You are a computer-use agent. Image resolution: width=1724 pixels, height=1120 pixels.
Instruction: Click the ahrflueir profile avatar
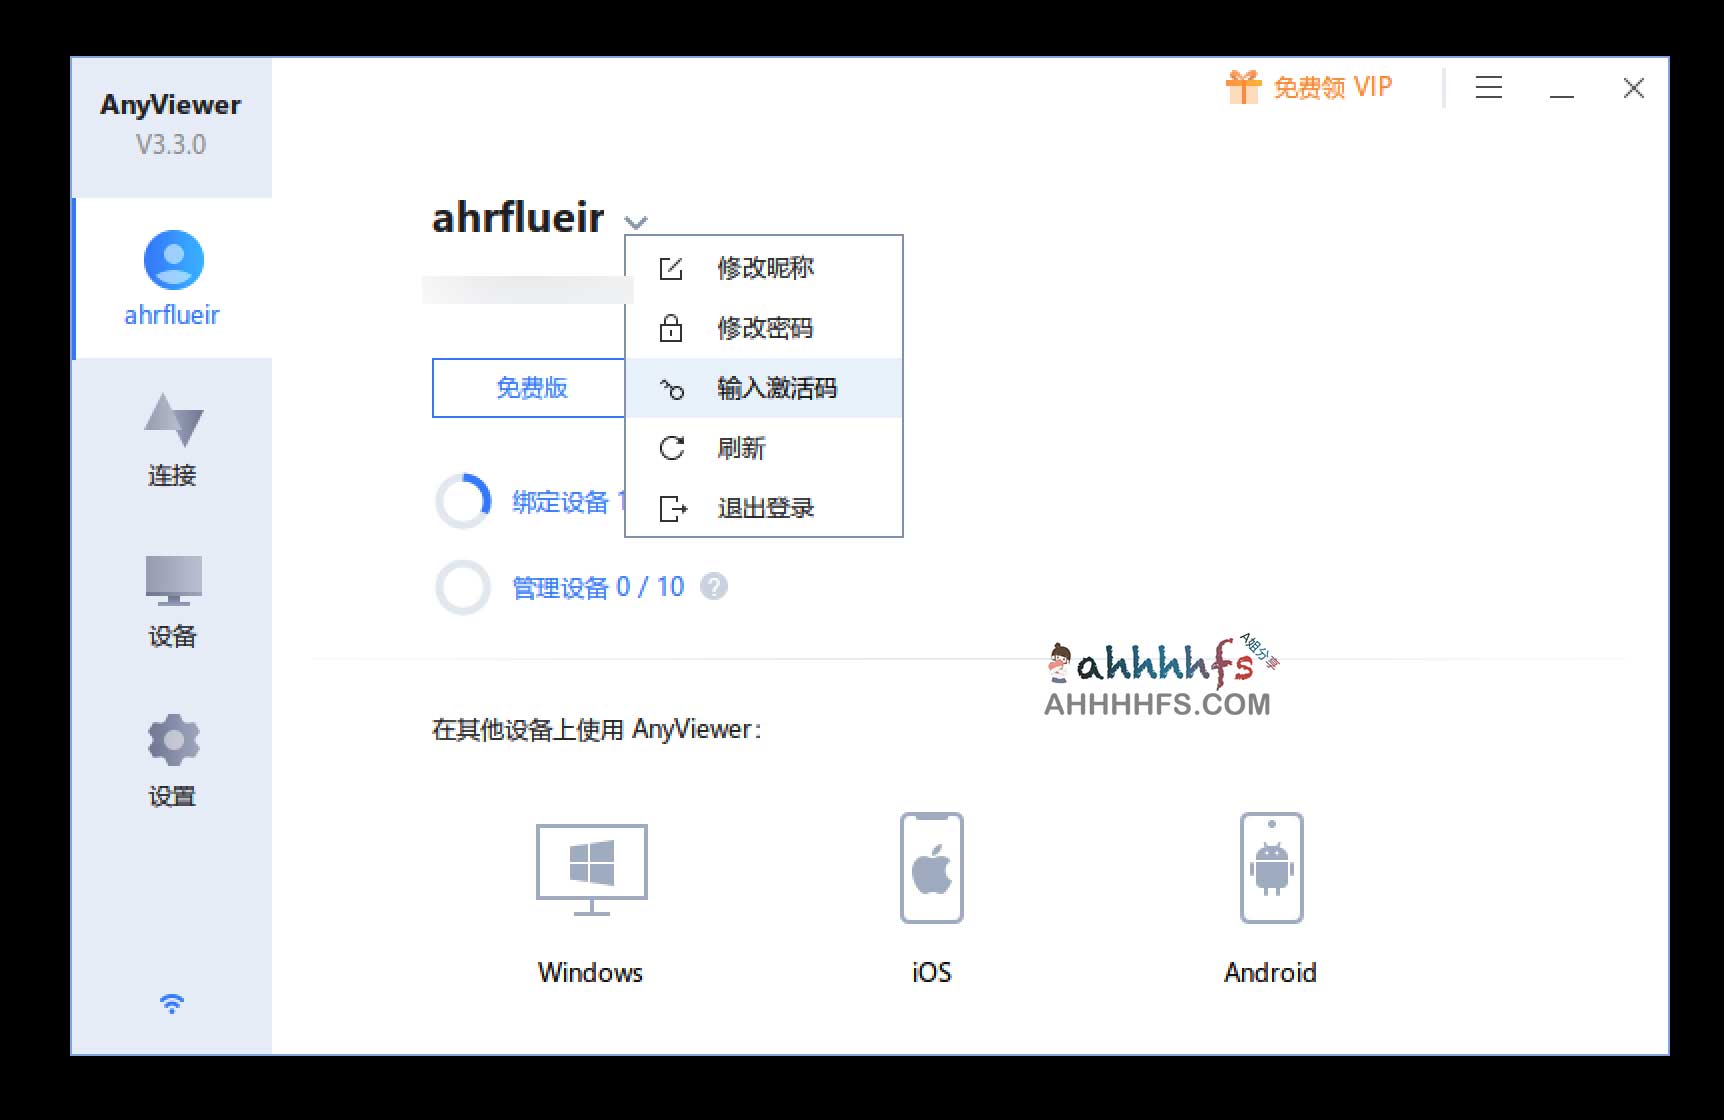(172, 259)
